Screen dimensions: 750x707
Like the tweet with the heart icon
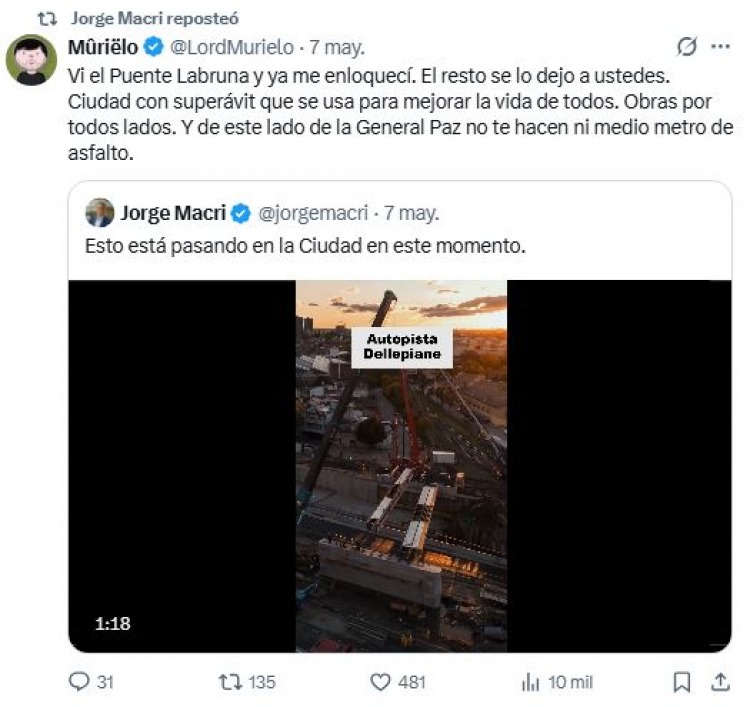[x=380, y=682]
